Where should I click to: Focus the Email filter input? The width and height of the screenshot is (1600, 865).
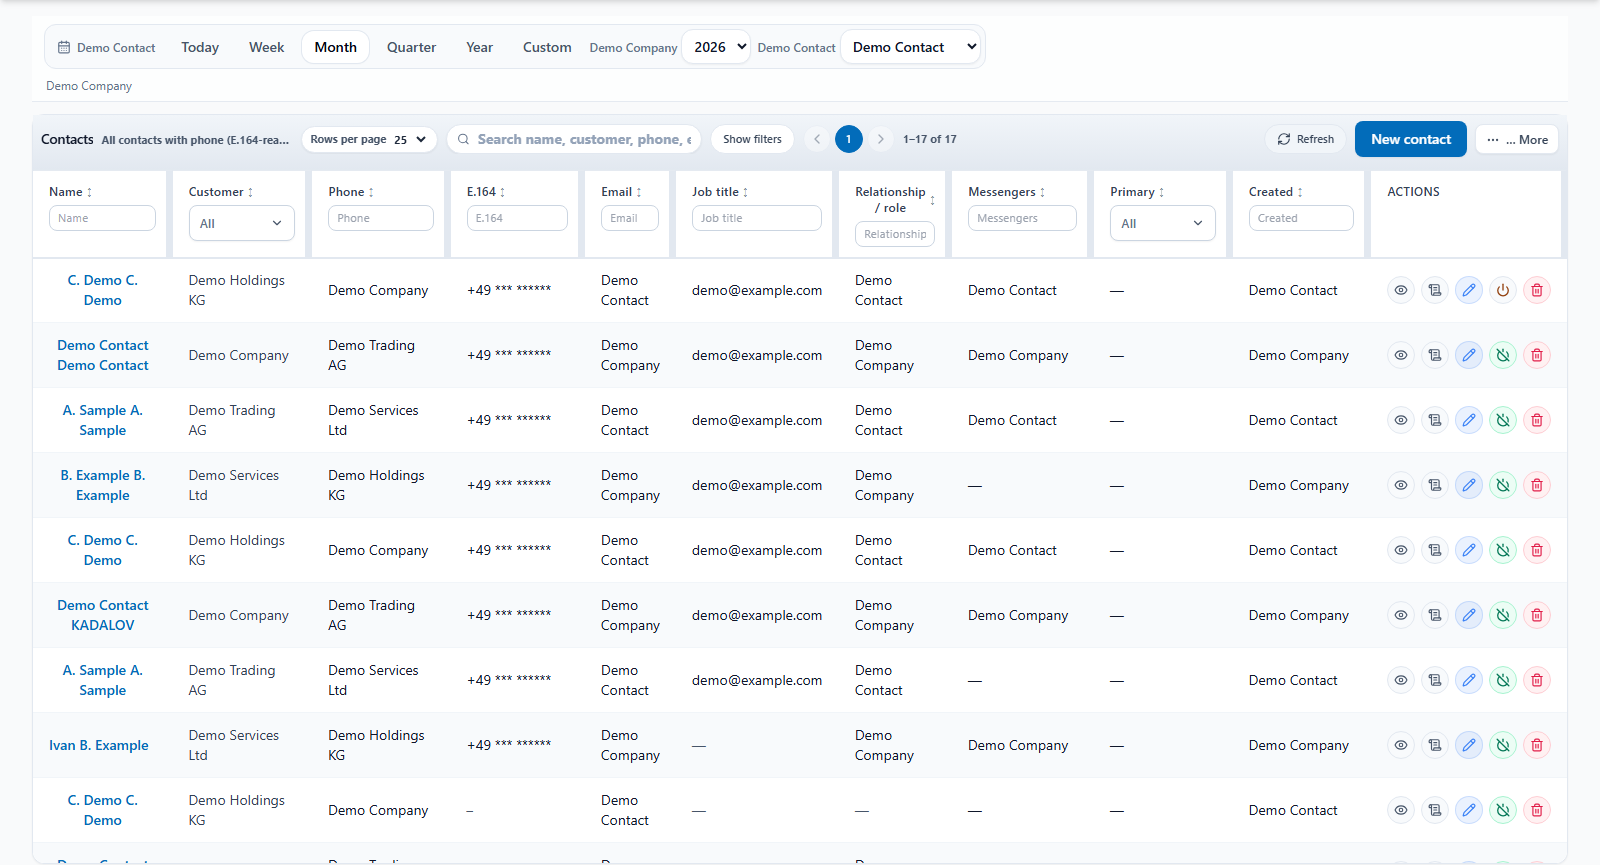630,218
